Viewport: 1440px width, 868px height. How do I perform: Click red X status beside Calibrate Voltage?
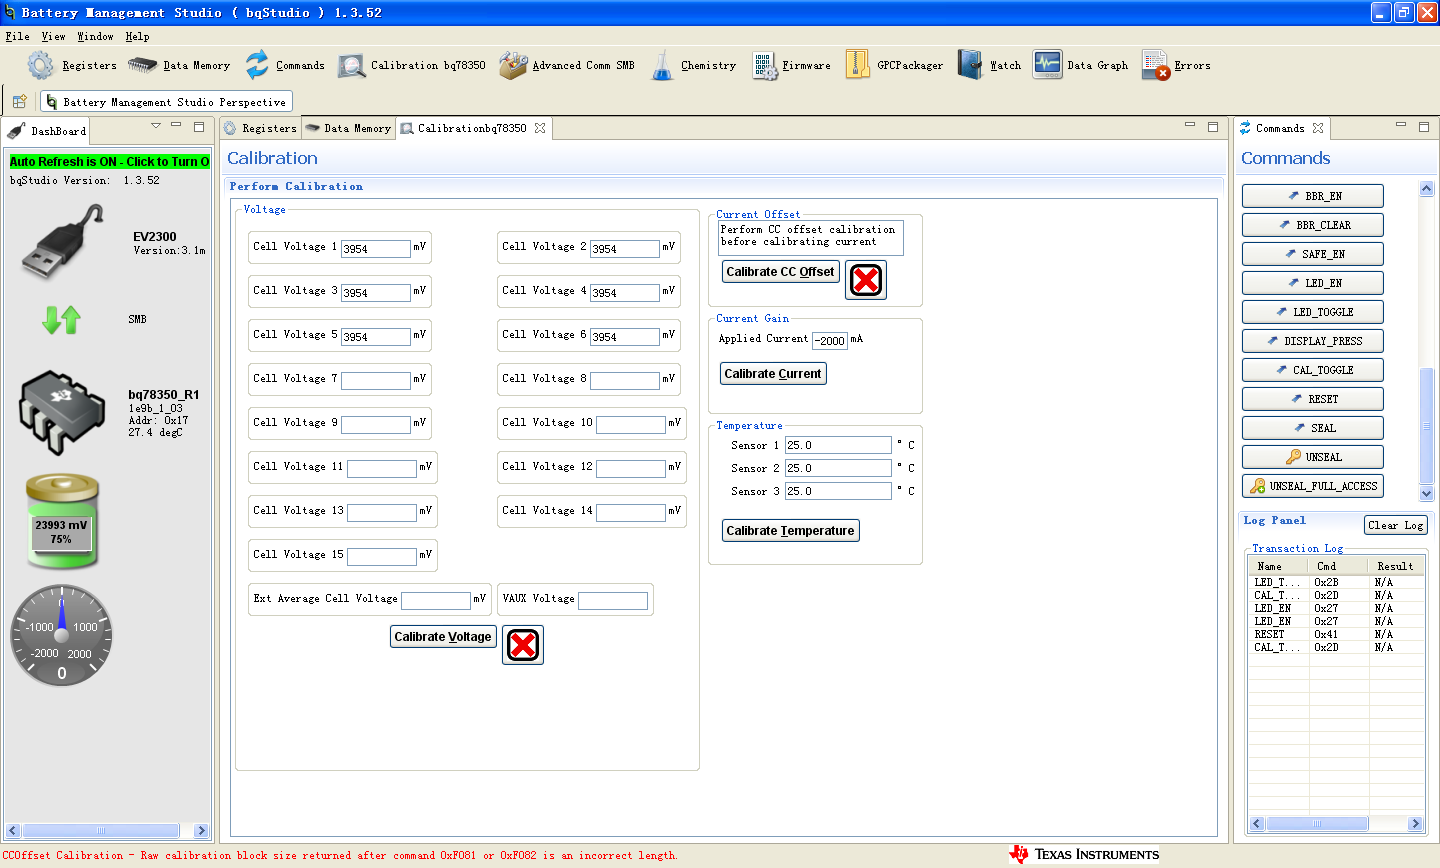[x=523, y=645]
